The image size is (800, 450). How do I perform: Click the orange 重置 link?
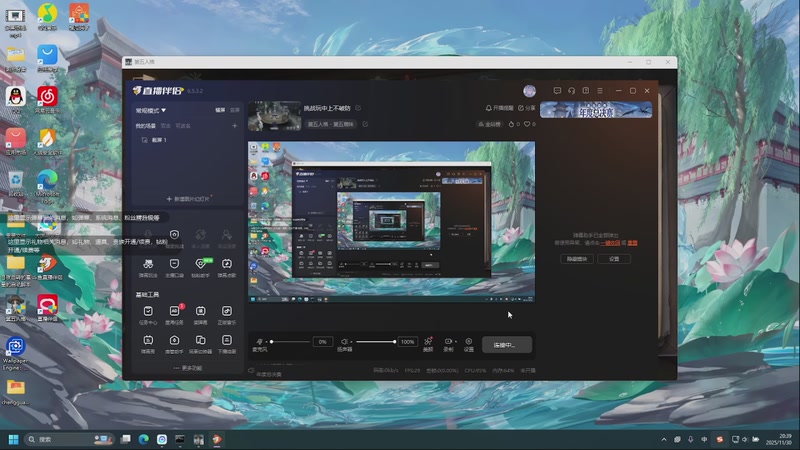[x=633, y=243]
